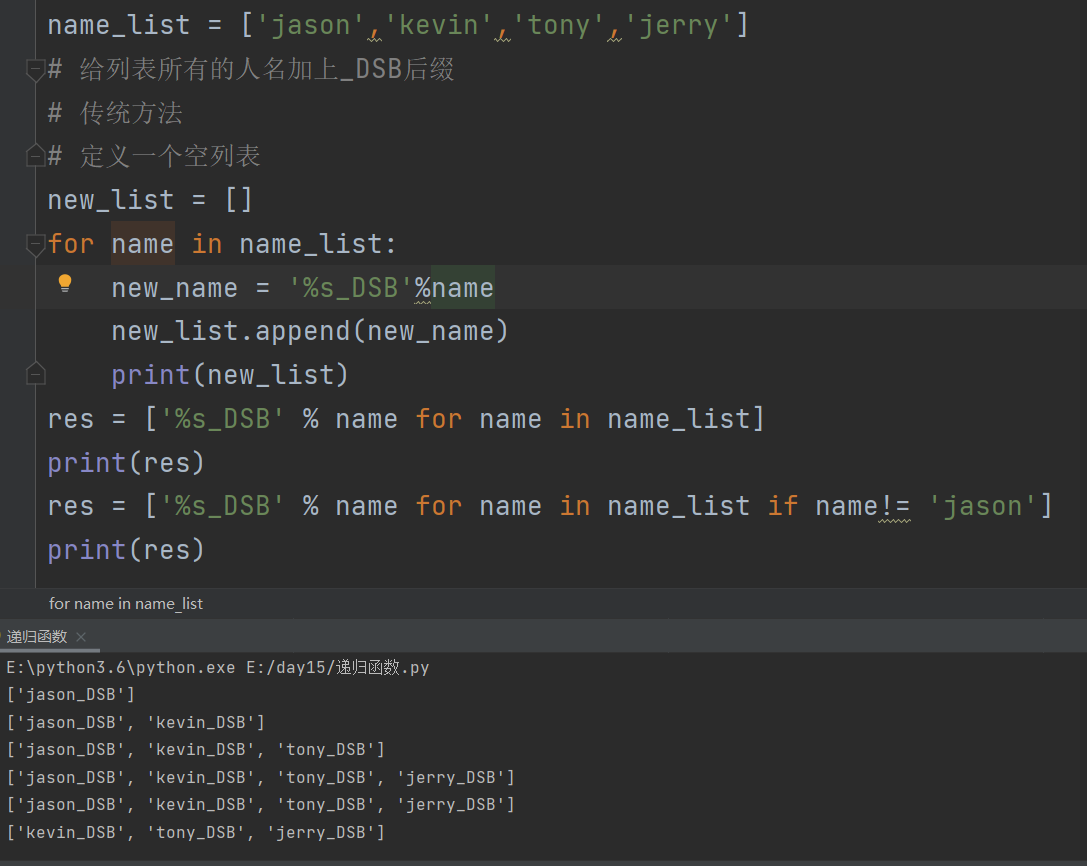Click the console output ['jason_DSB']
This screenshot has height=866, width=1087.
click(x=71, y=695)
